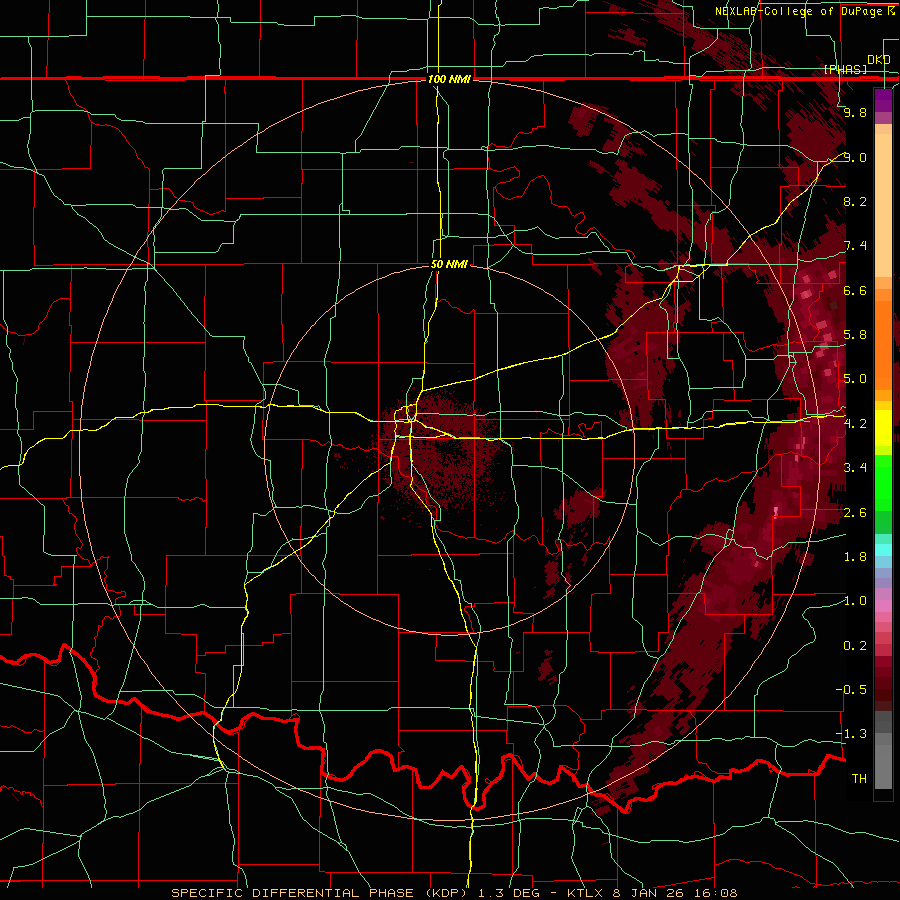The height and width of the screenshot is (900, 900).
Task: Click the purple top segment of color bar
Action: click(x=883, y=100)
